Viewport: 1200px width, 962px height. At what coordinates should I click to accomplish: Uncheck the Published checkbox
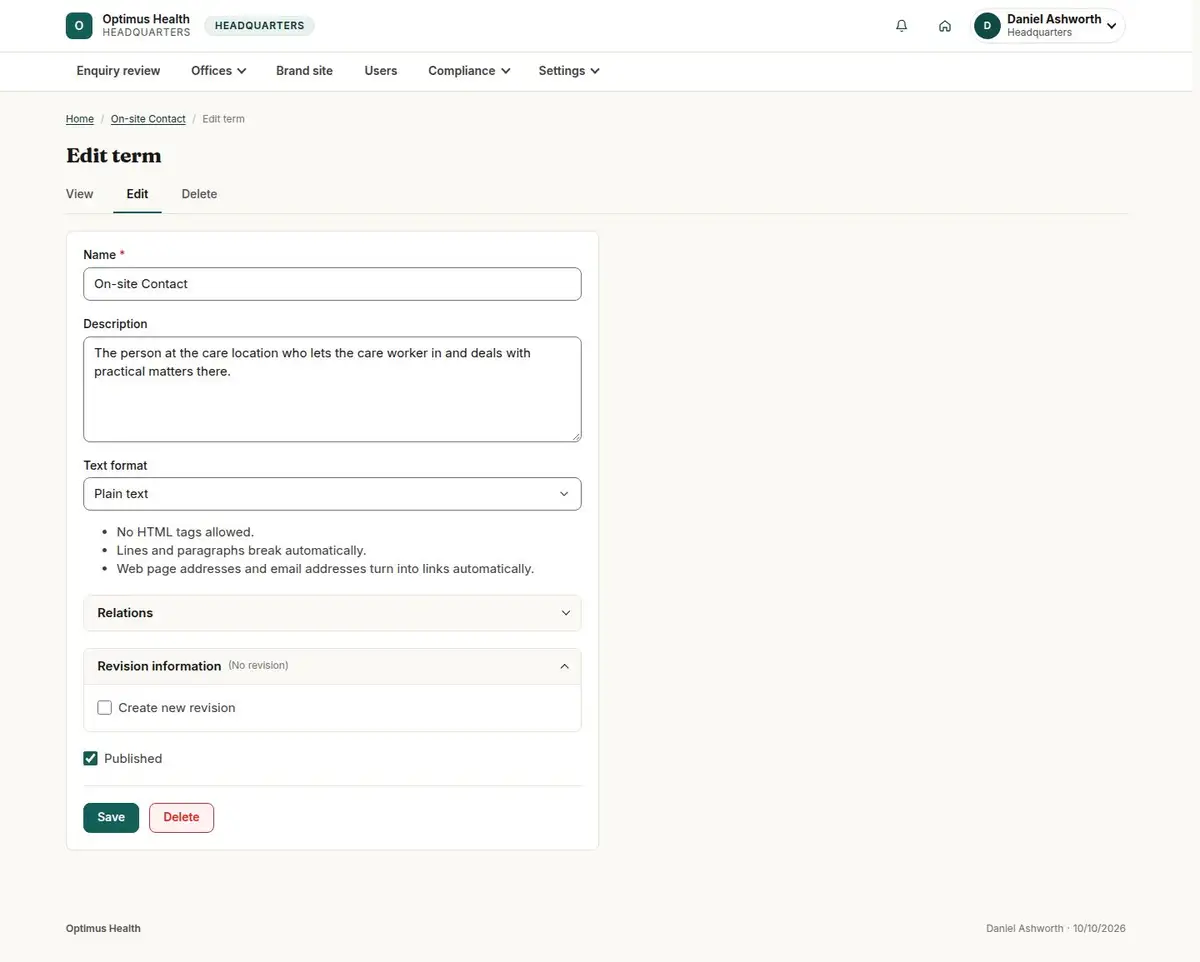click(91, 759)
